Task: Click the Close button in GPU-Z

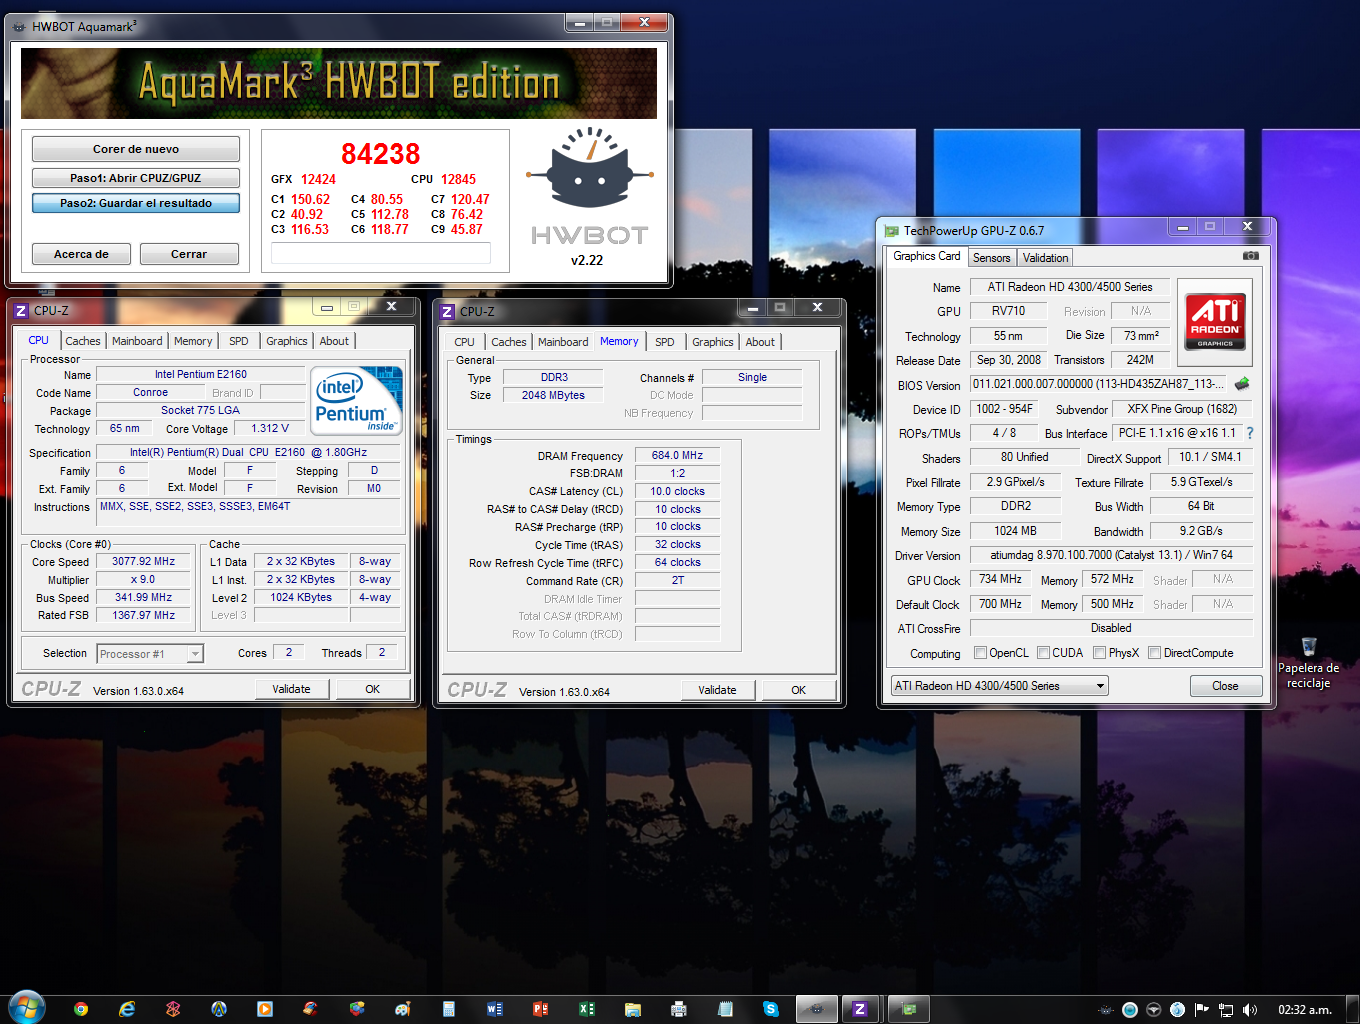Action: tap(1225, 686)
